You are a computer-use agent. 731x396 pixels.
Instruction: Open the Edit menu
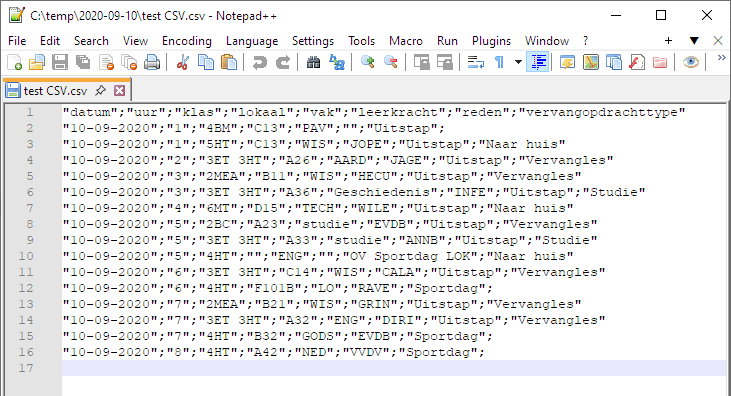(50, 41)
